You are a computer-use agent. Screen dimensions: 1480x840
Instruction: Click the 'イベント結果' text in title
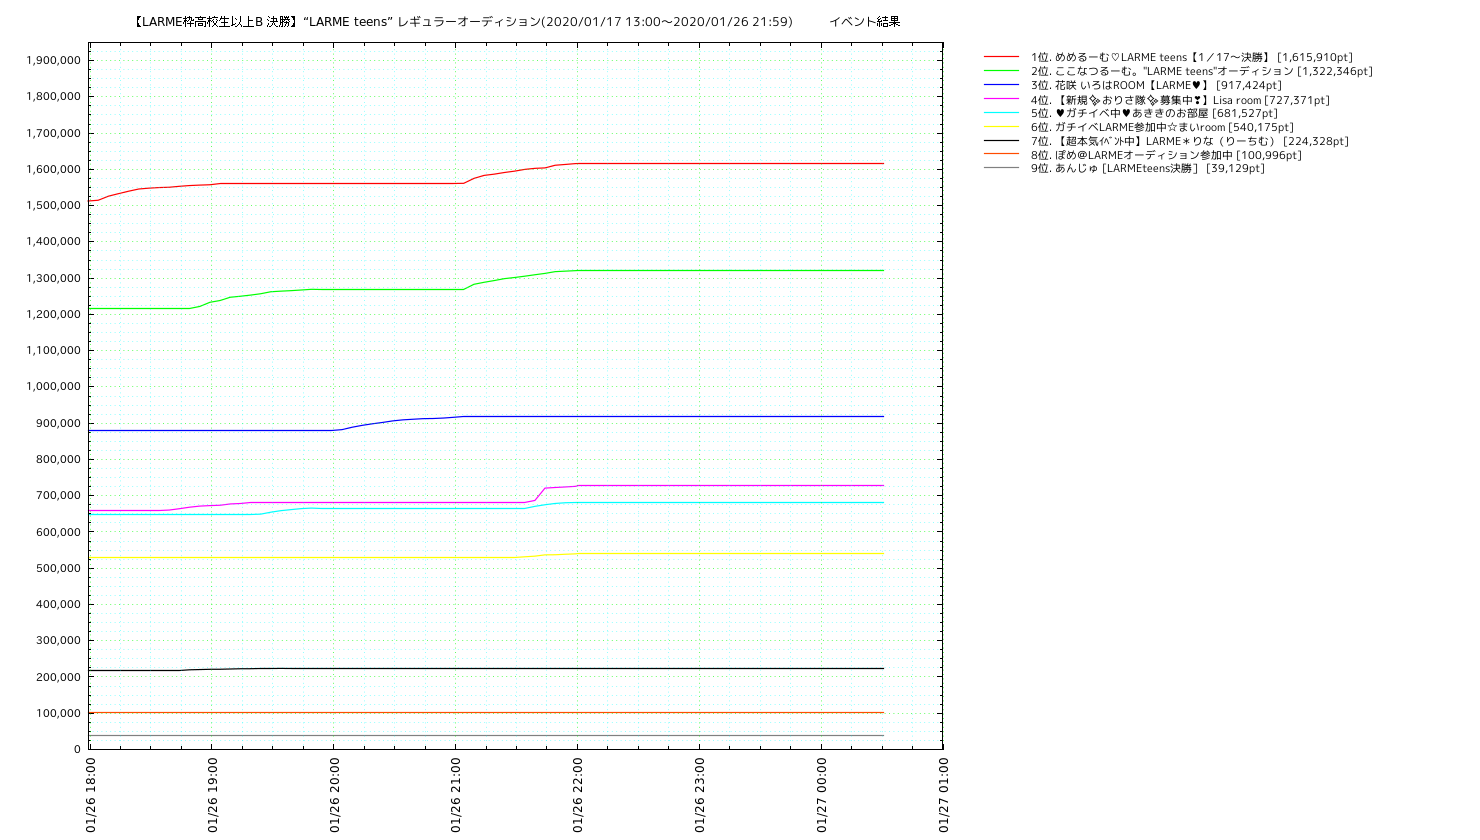pos(864,21)
